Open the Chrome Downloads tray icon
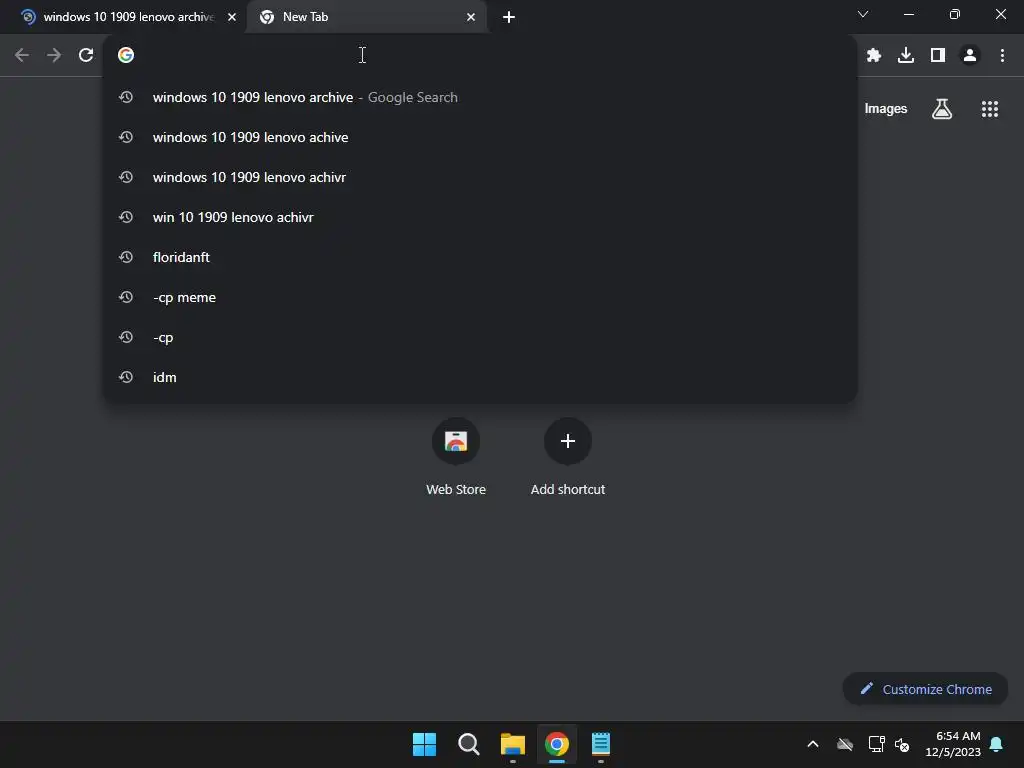Screen dimensions: 1024x768 tap(906, 56)
